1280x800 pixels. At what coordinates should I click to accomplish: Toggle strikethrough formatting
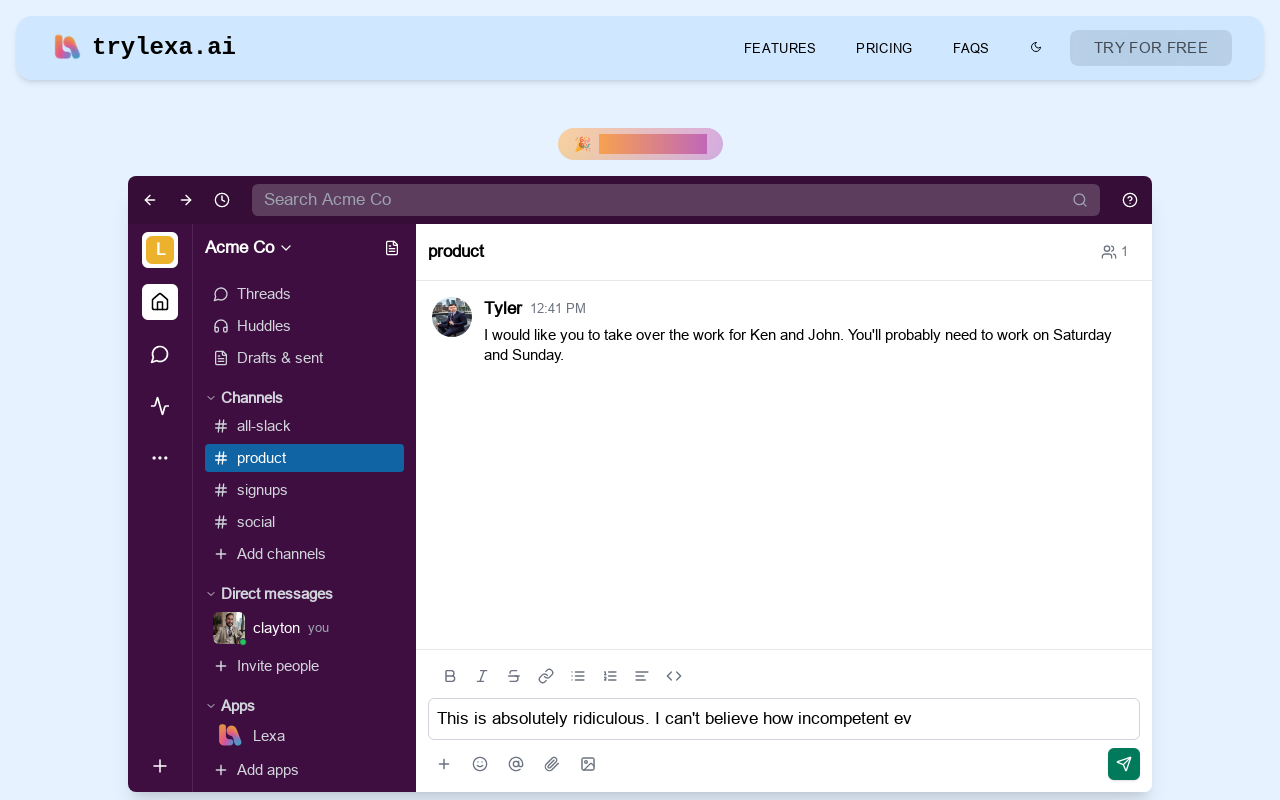514,676
